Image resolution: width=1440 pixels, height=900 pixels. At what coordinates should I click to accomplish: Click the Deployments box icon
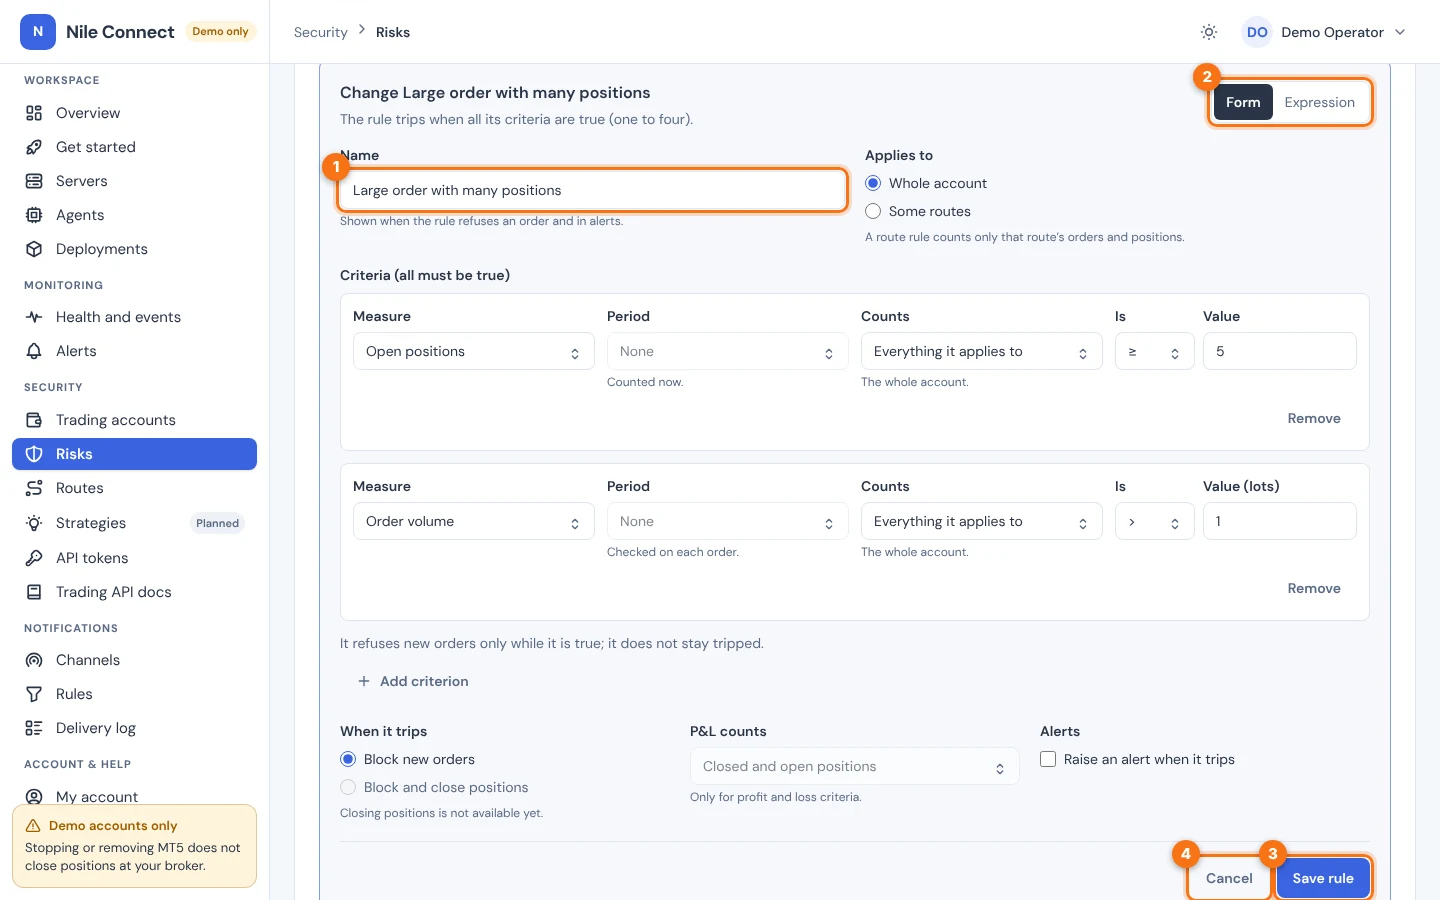pos(34,249)
